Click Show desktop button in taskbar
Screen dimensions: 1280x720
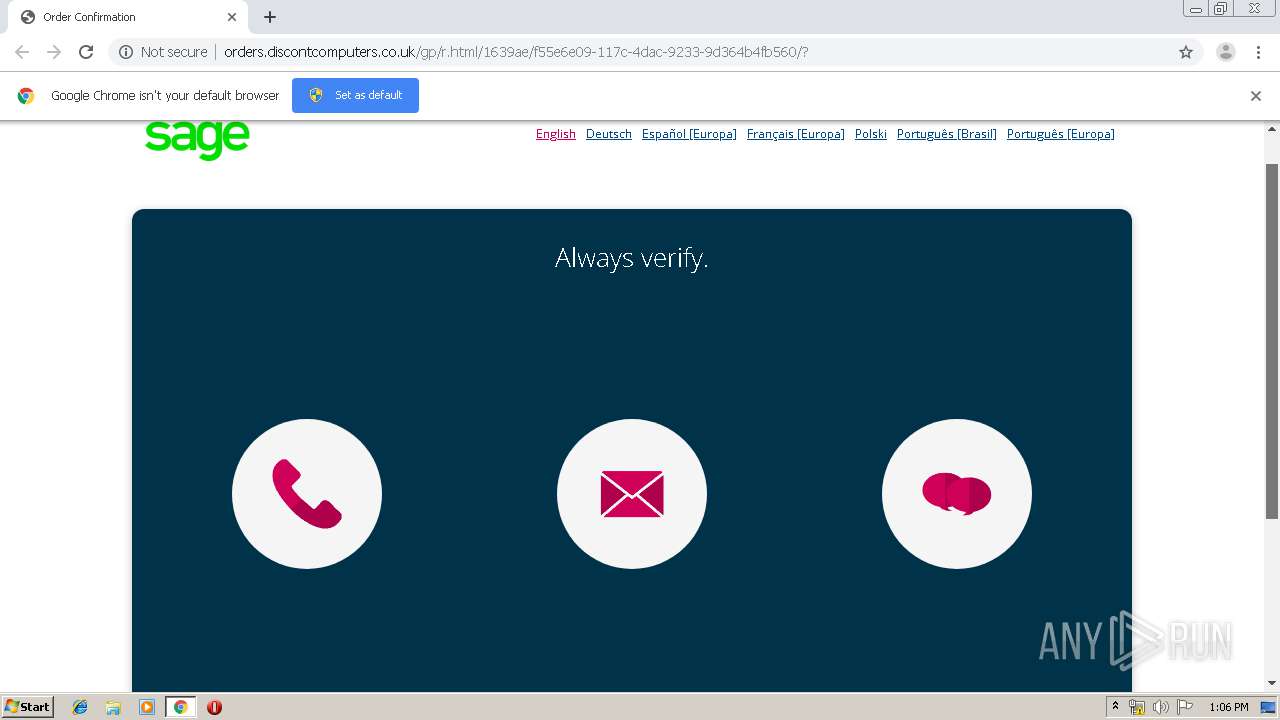point(1268,707)
